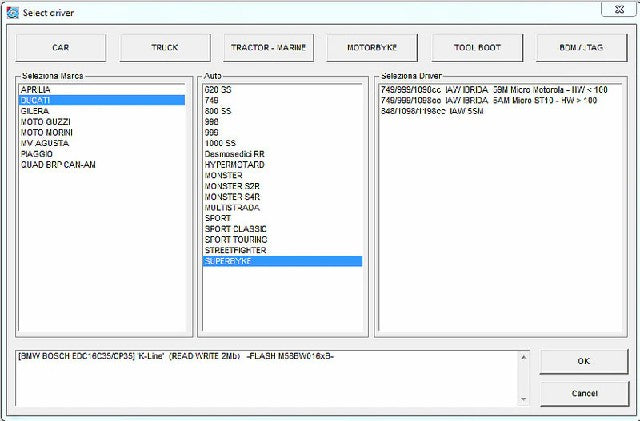Click the app icon in the title bar
This screenshot has width=640, height=421.
[x=13, y=13]
